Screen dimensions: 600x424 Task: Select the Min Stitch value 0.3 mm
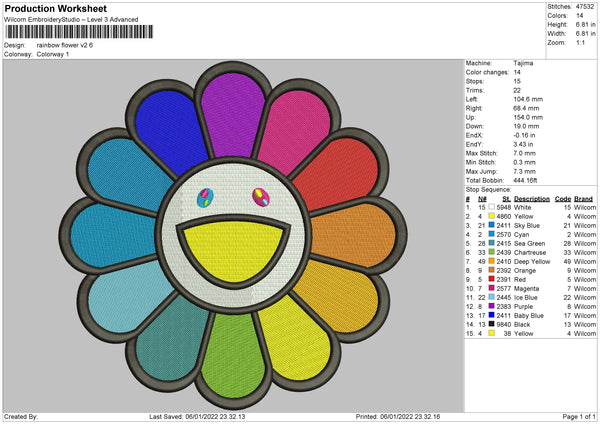(525, 162)
